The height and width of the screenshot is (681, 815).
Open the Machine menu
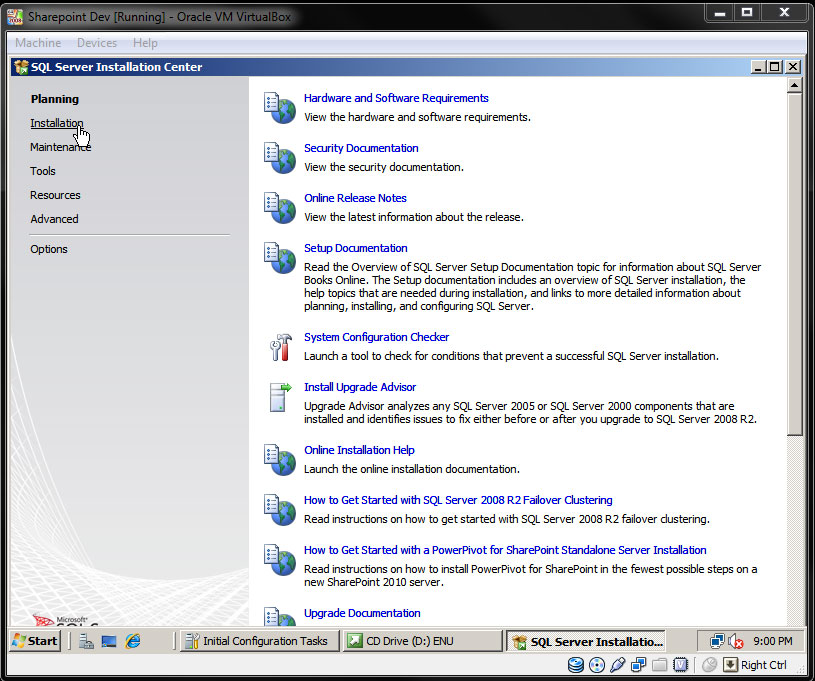point(38,43)
